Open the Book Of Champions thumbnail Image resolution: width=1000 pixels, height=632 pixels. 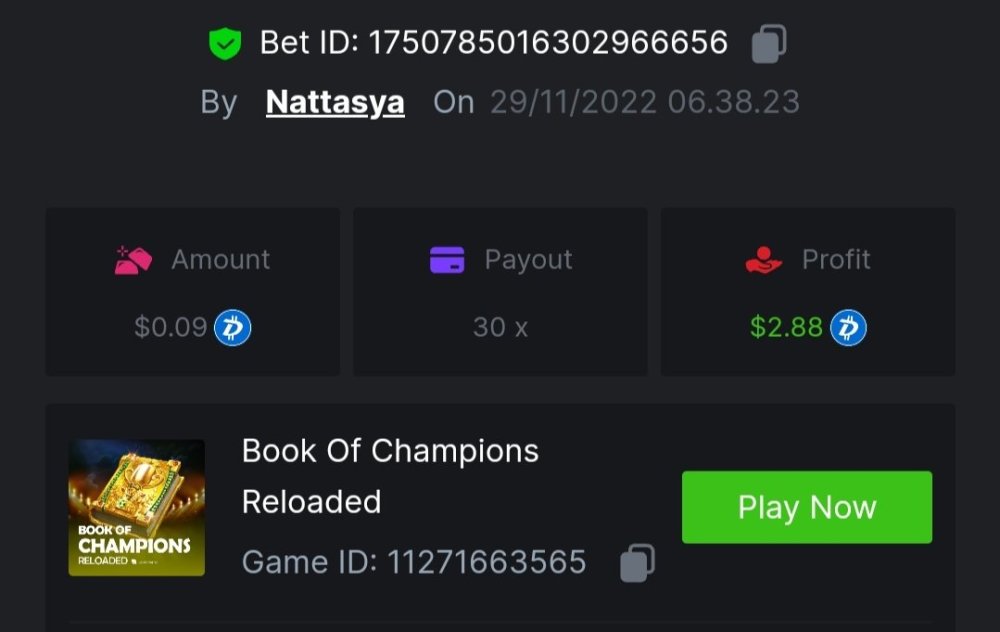coord(137,508)
